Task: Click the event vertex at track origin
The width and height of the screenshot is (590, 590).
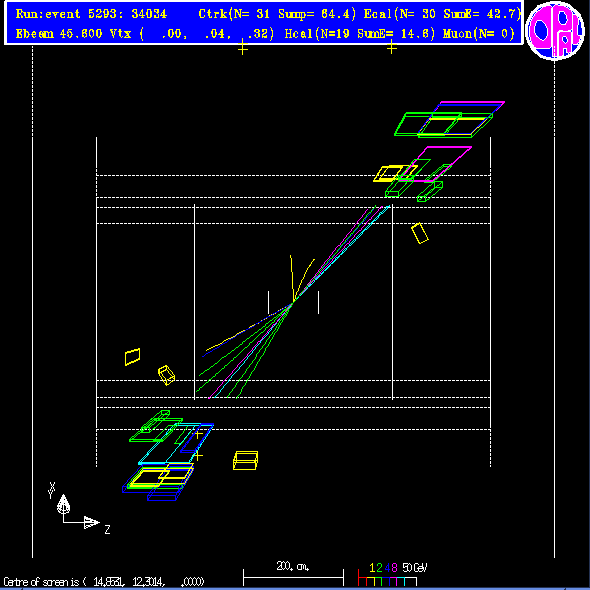Action: (292, 302)
